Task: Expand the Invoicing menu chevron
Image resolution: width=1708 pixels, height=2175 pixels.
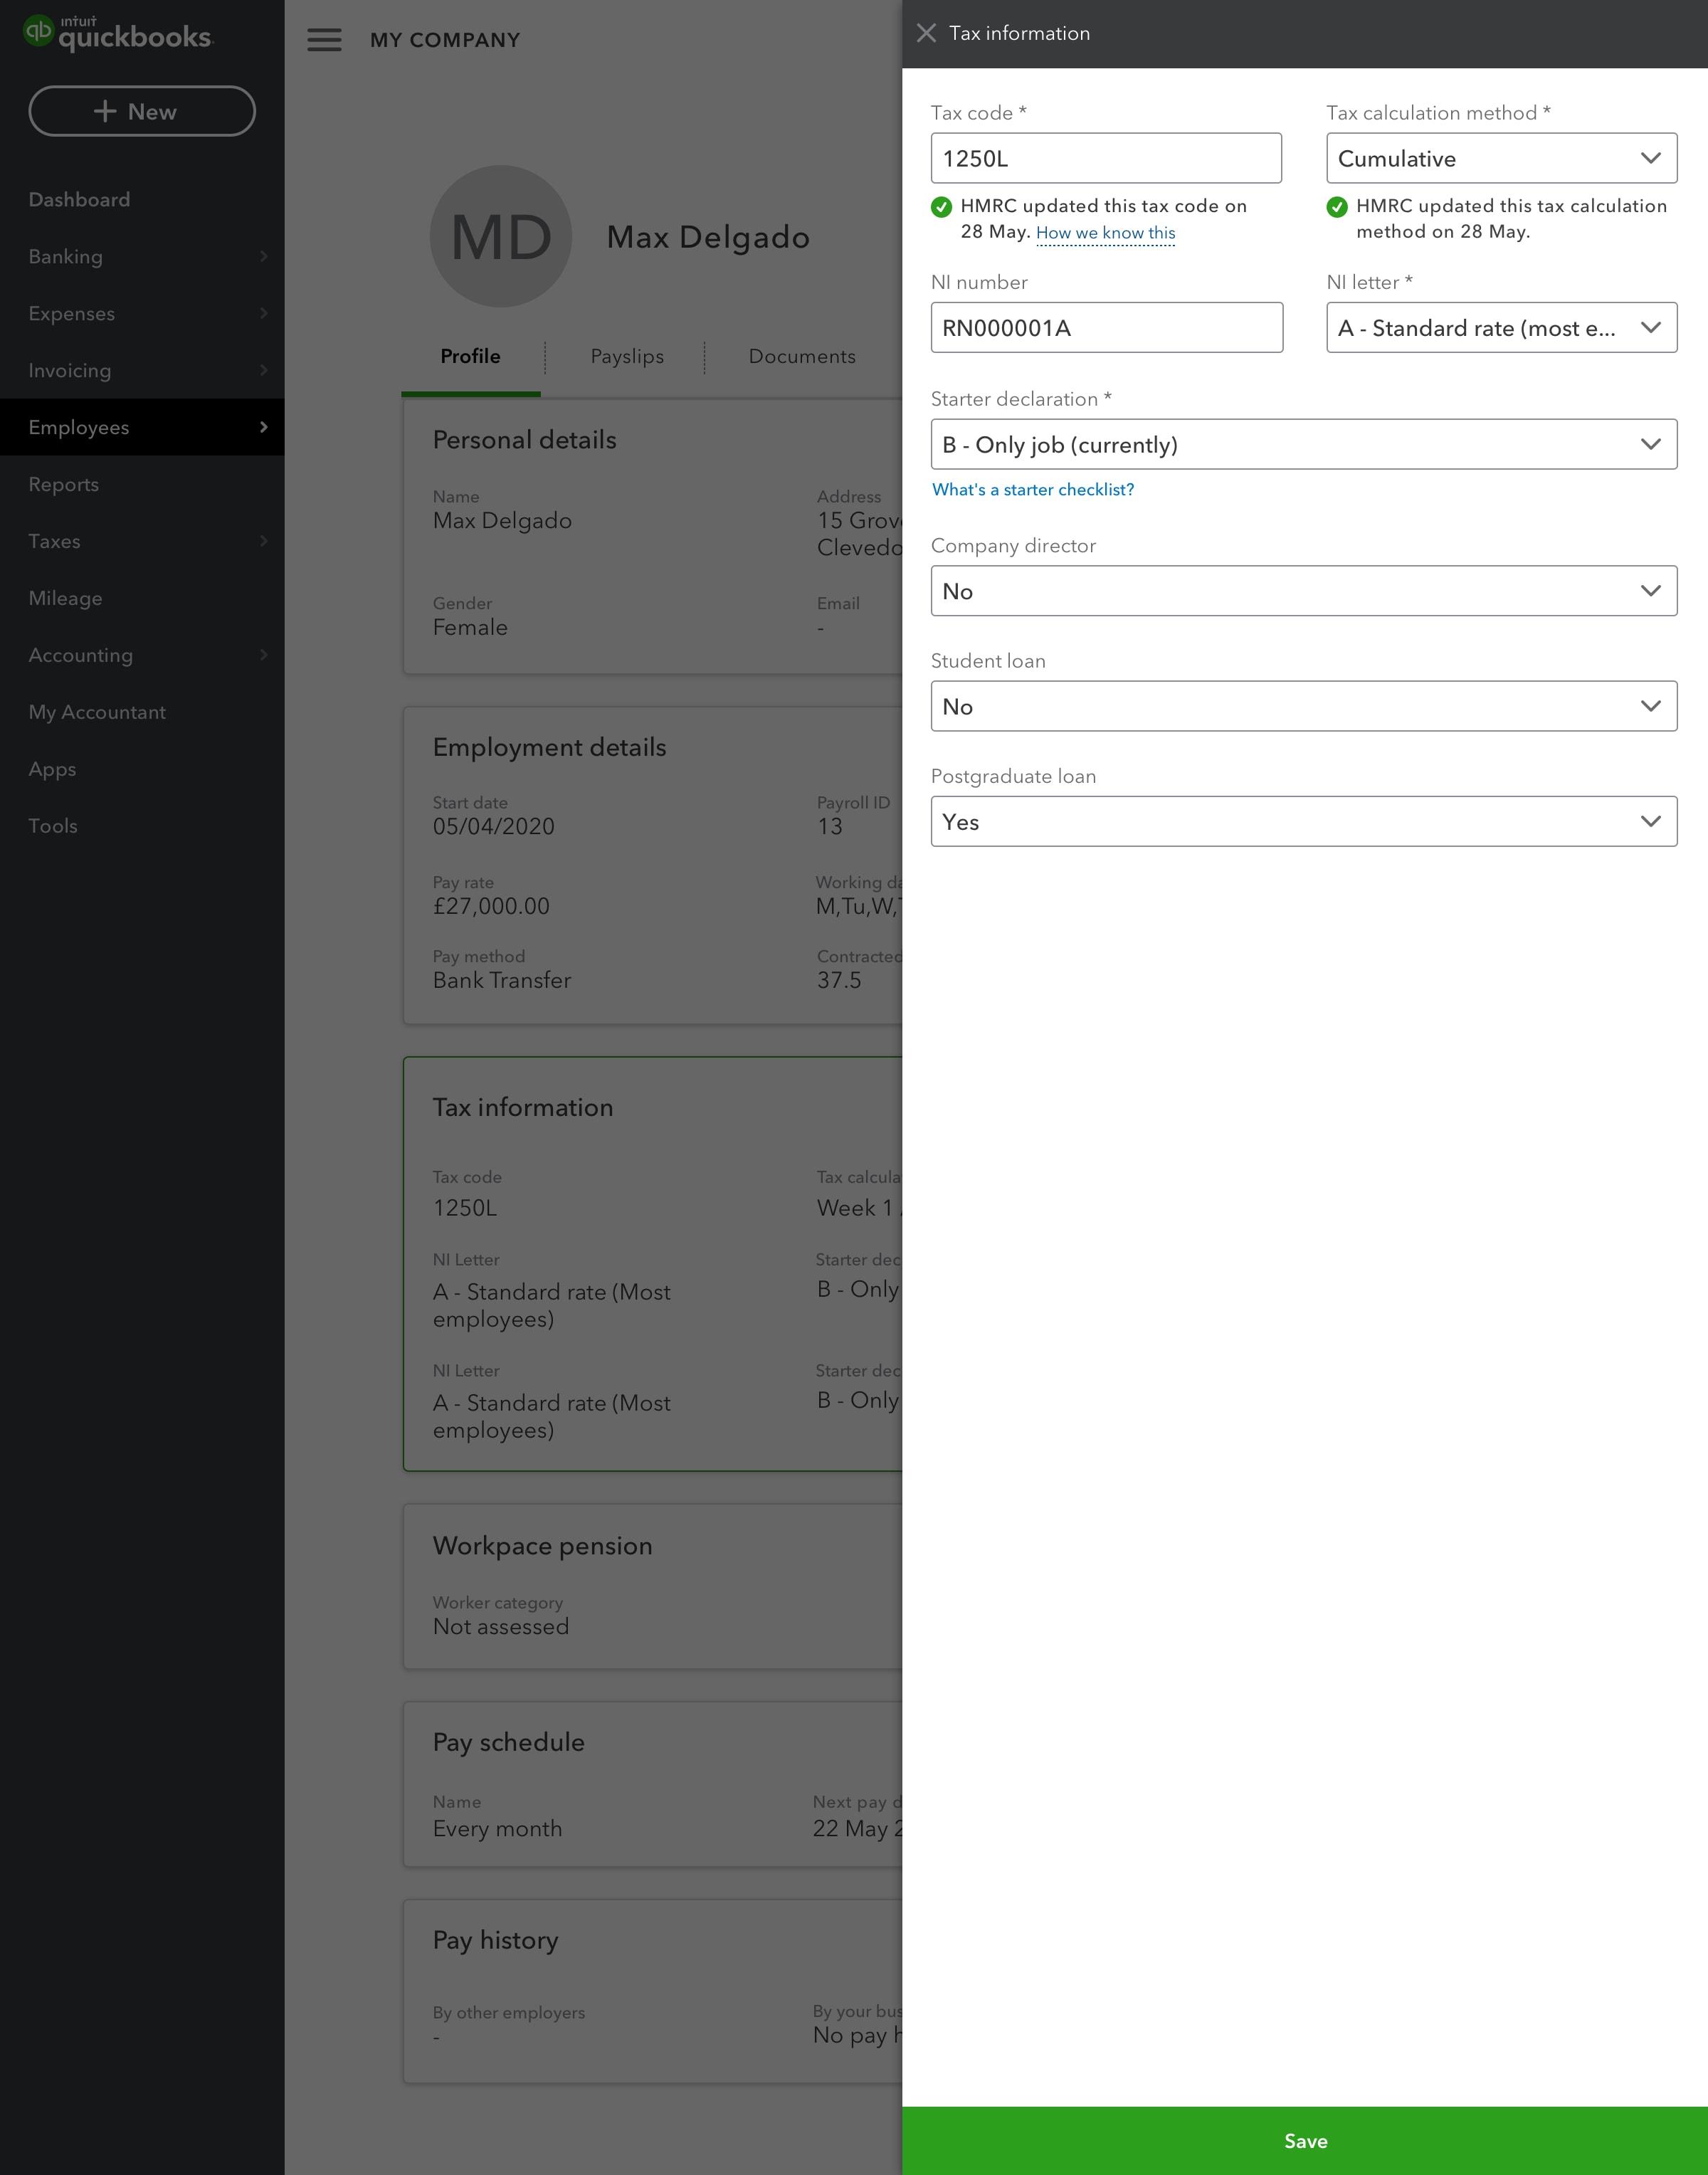Action: click(x=264, y=371)
